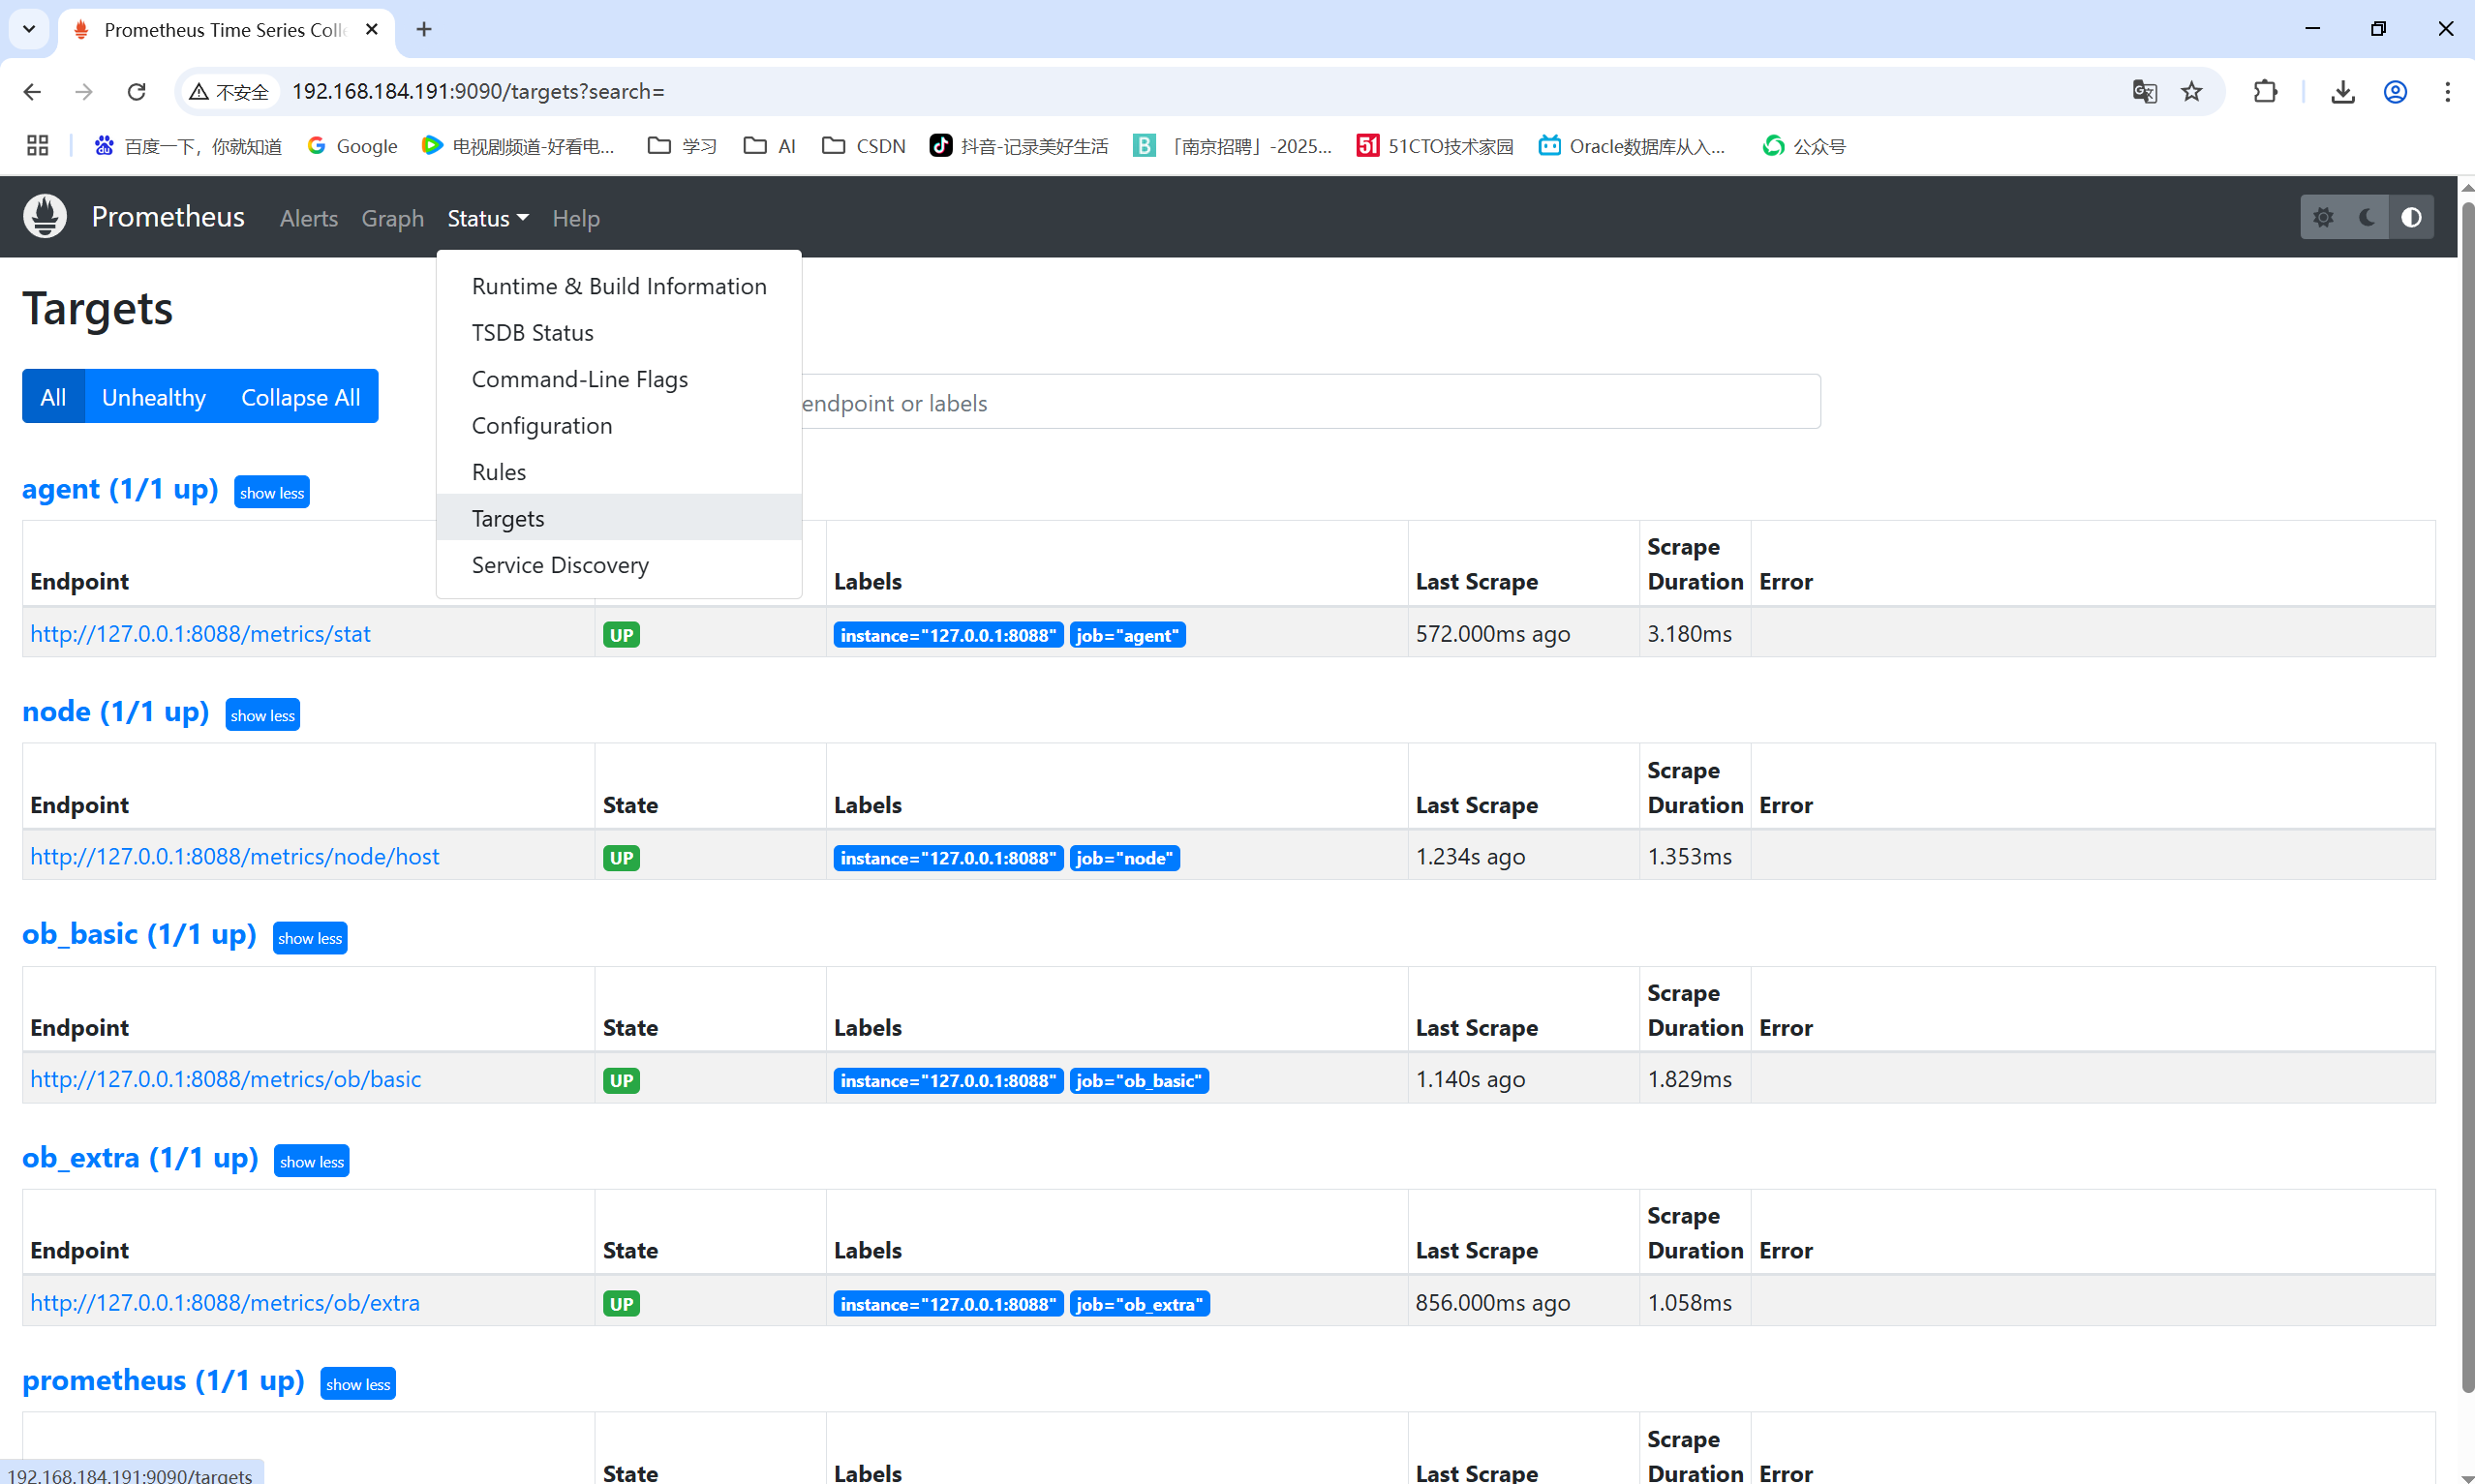Open a new browser tab
The height and width of the screenshot is (1484, 2475).
click(x=424, y=29)
